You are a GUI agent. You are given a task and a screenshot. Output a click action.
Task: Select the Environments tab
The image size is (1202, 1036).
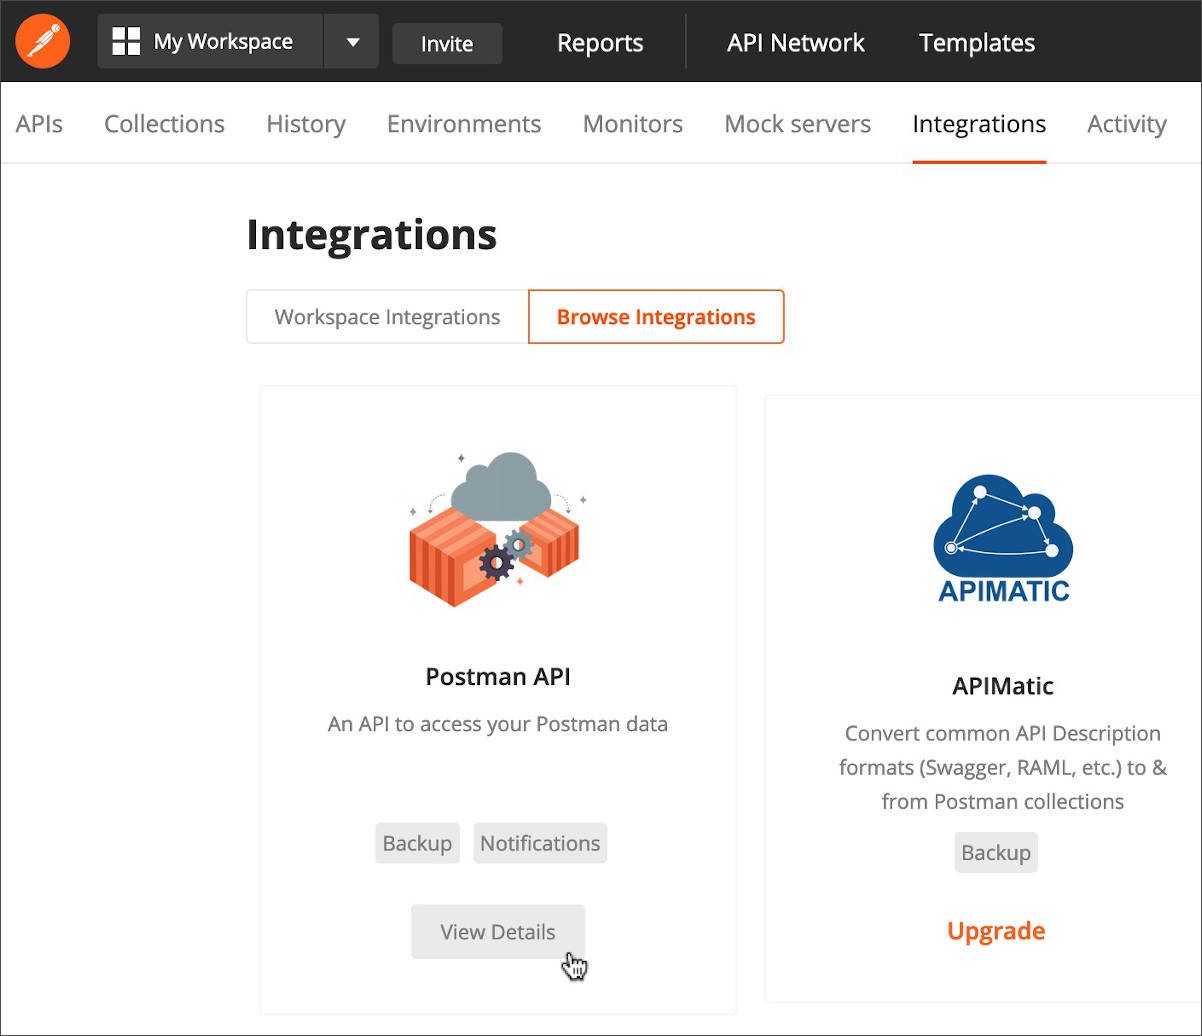pyautogui.click(x=464, y=124)
